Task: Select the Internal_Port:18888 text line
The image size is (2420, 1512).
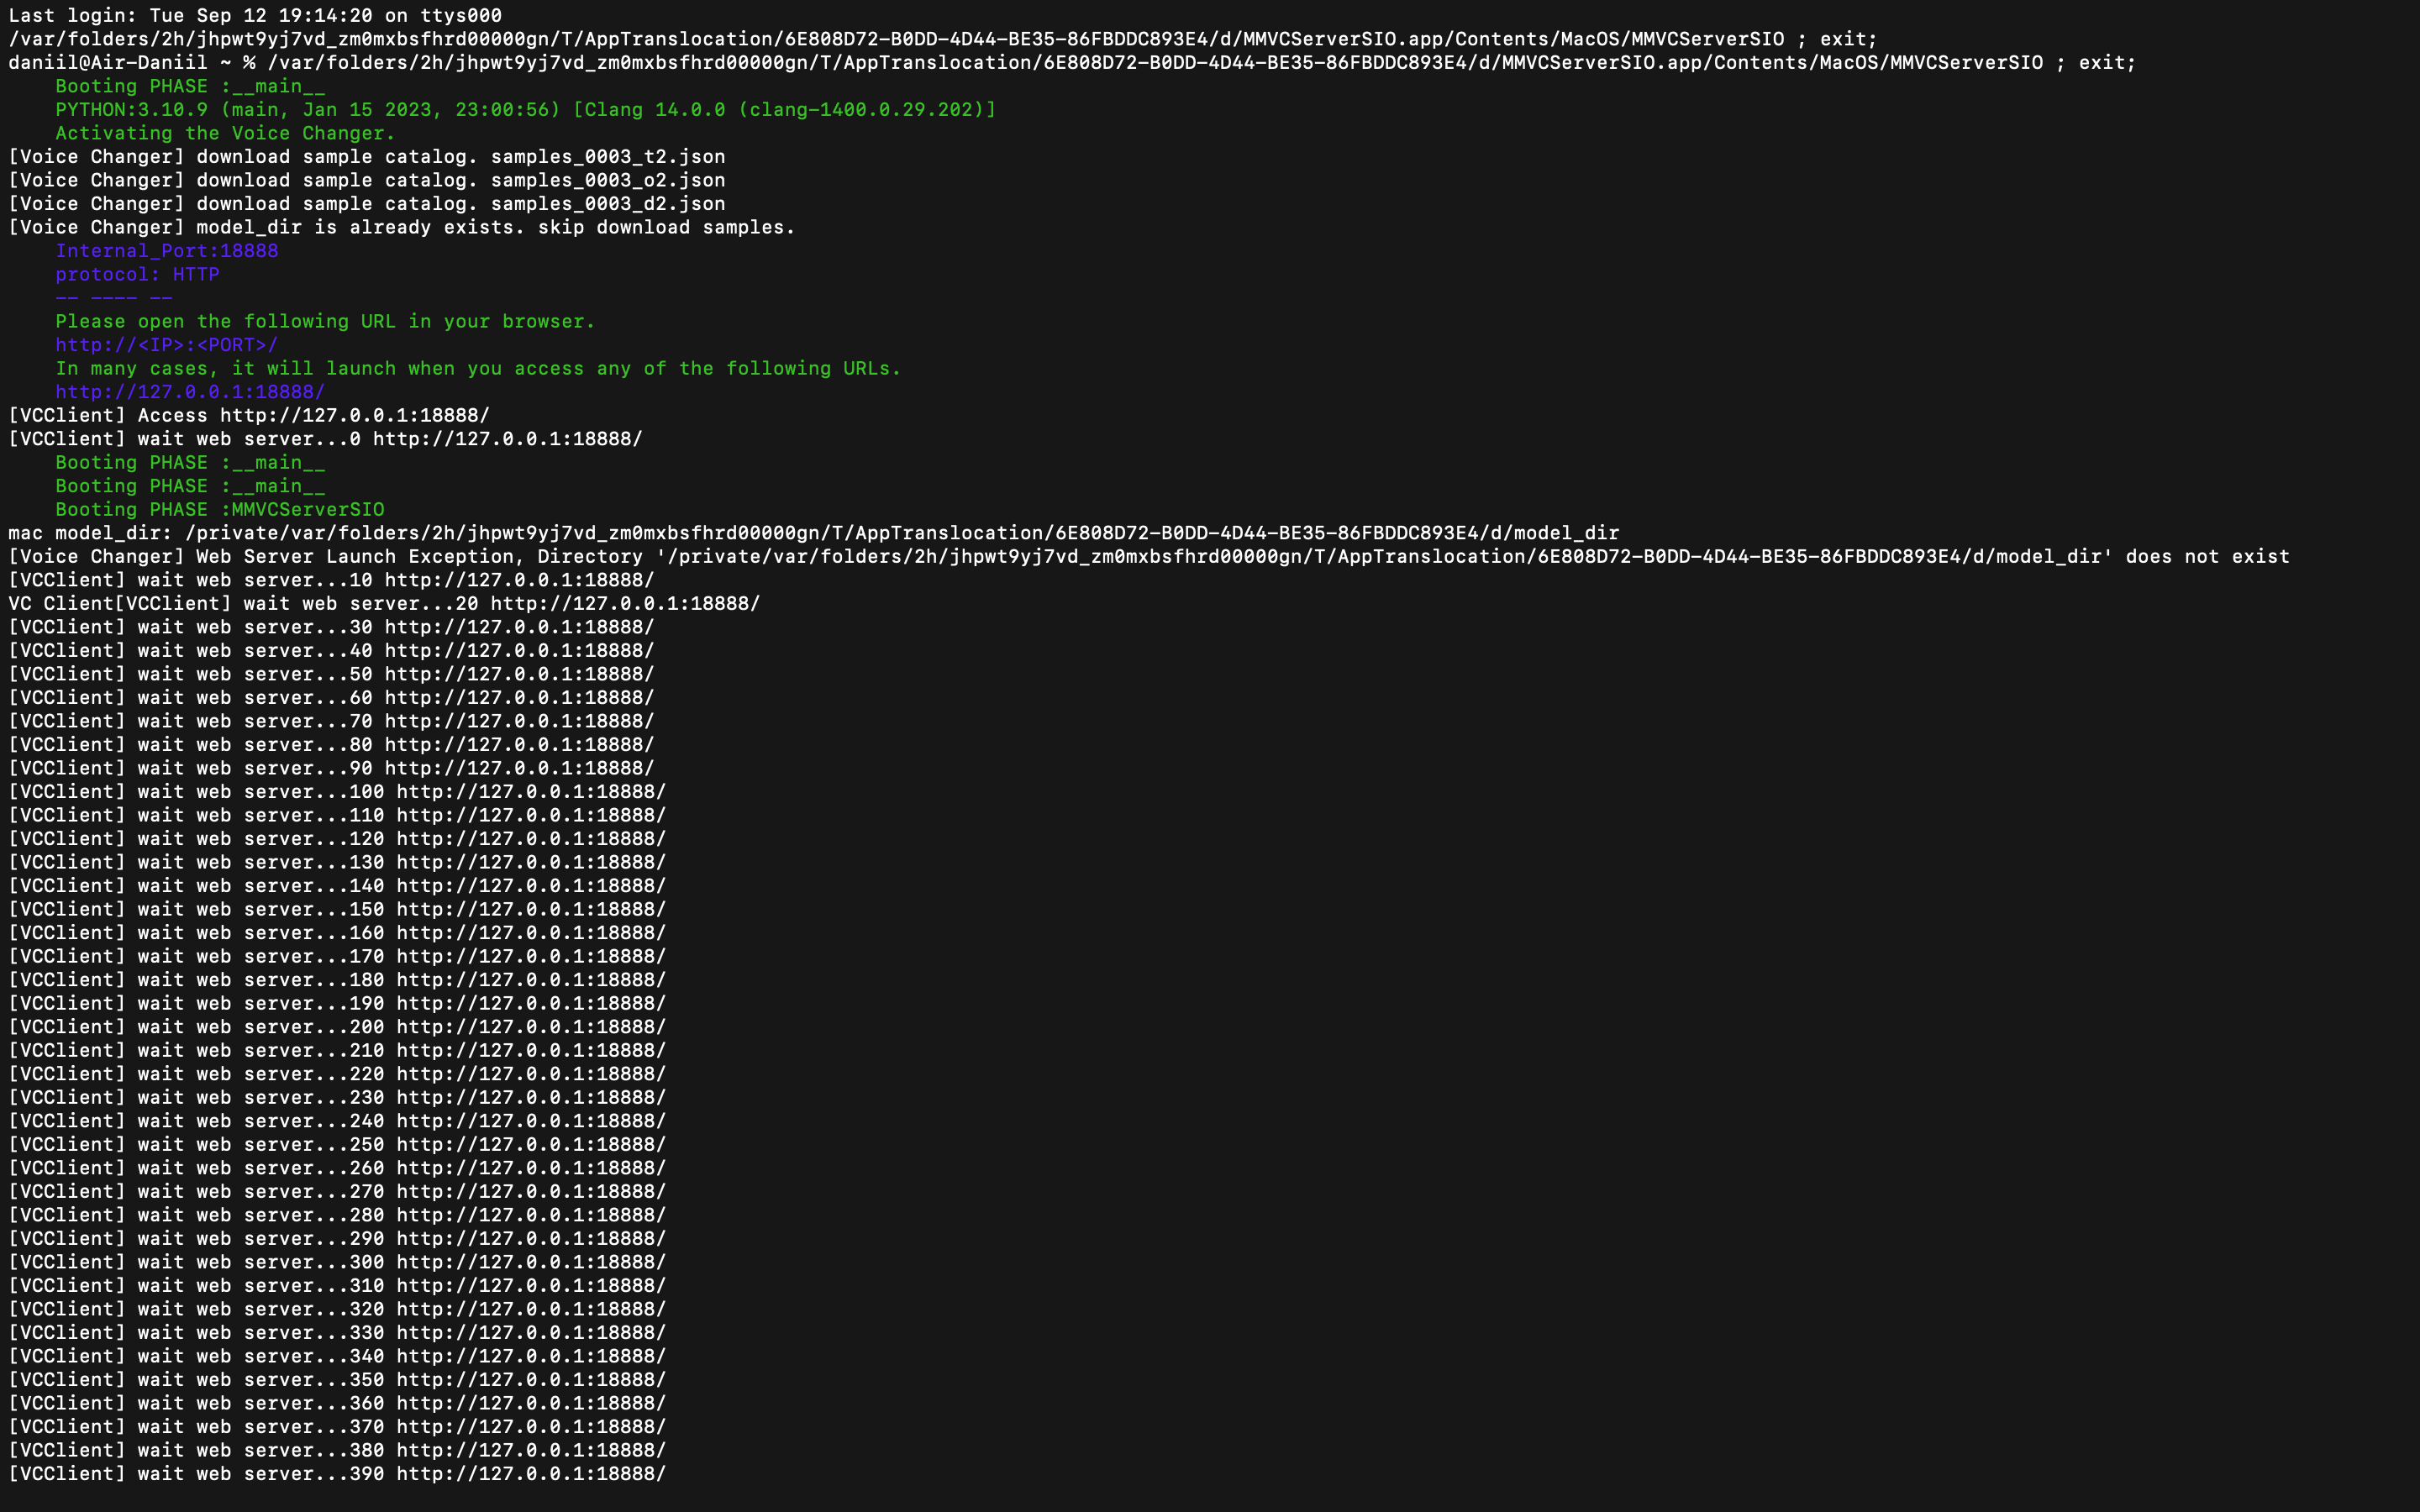Action: point(166,250)
